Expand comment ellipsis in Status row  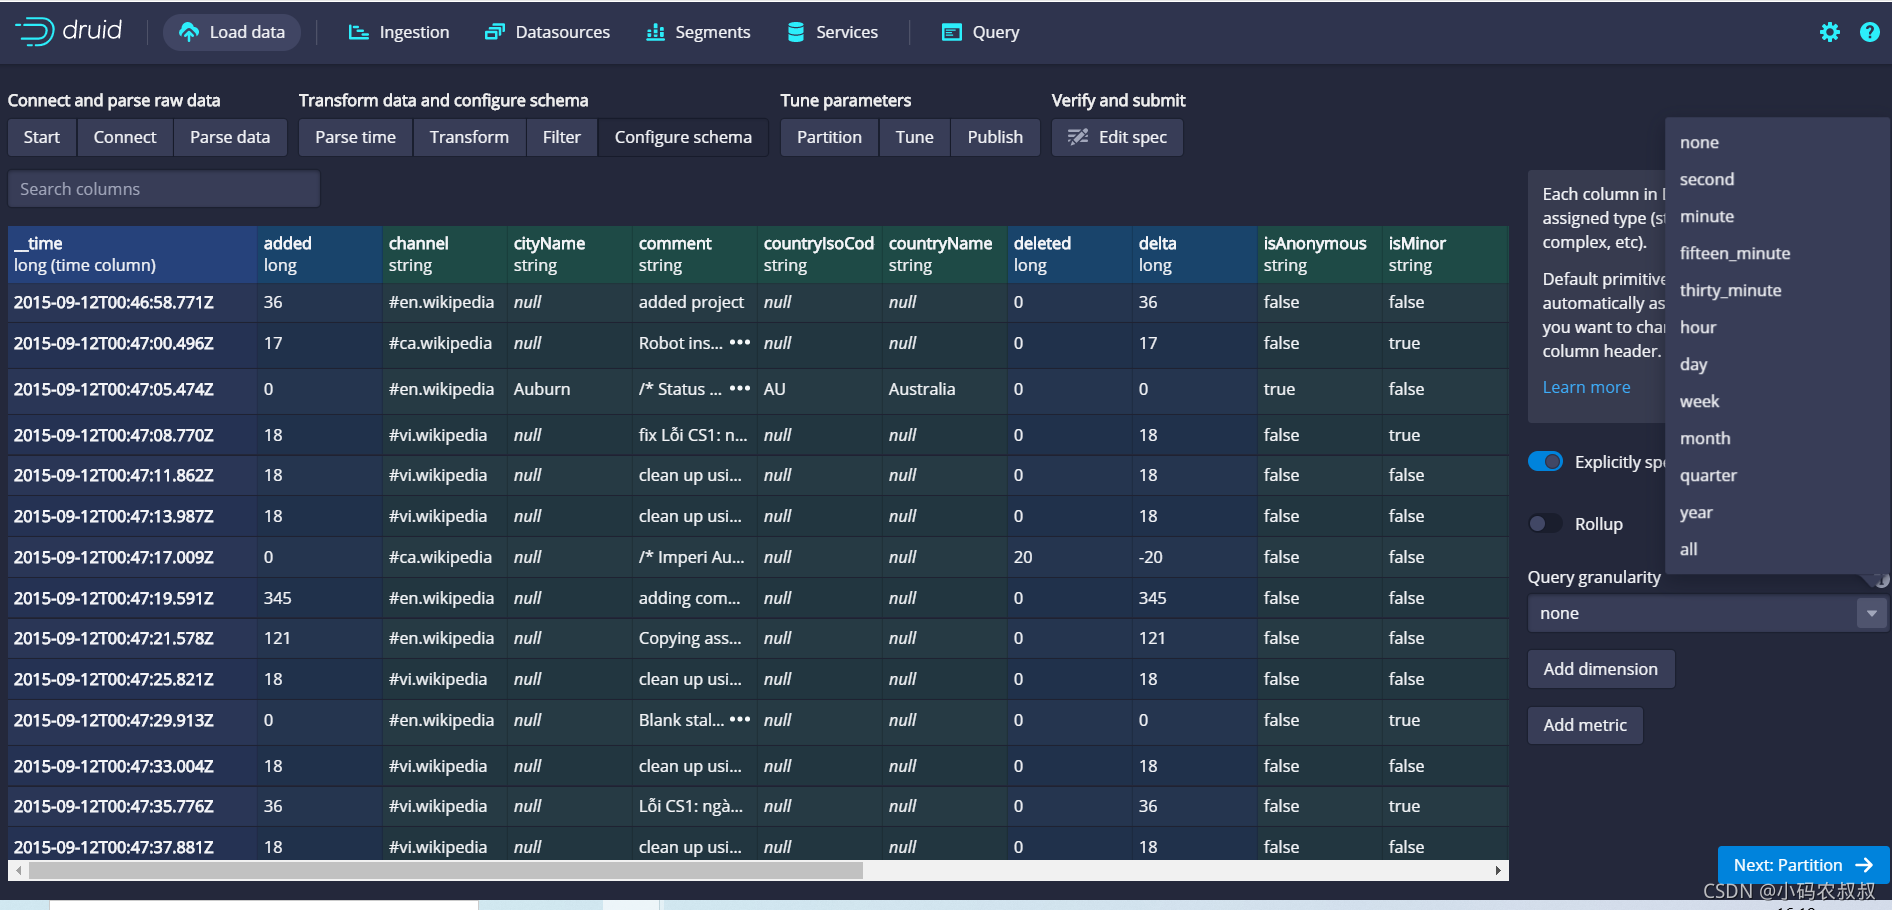tap(740, 389)
